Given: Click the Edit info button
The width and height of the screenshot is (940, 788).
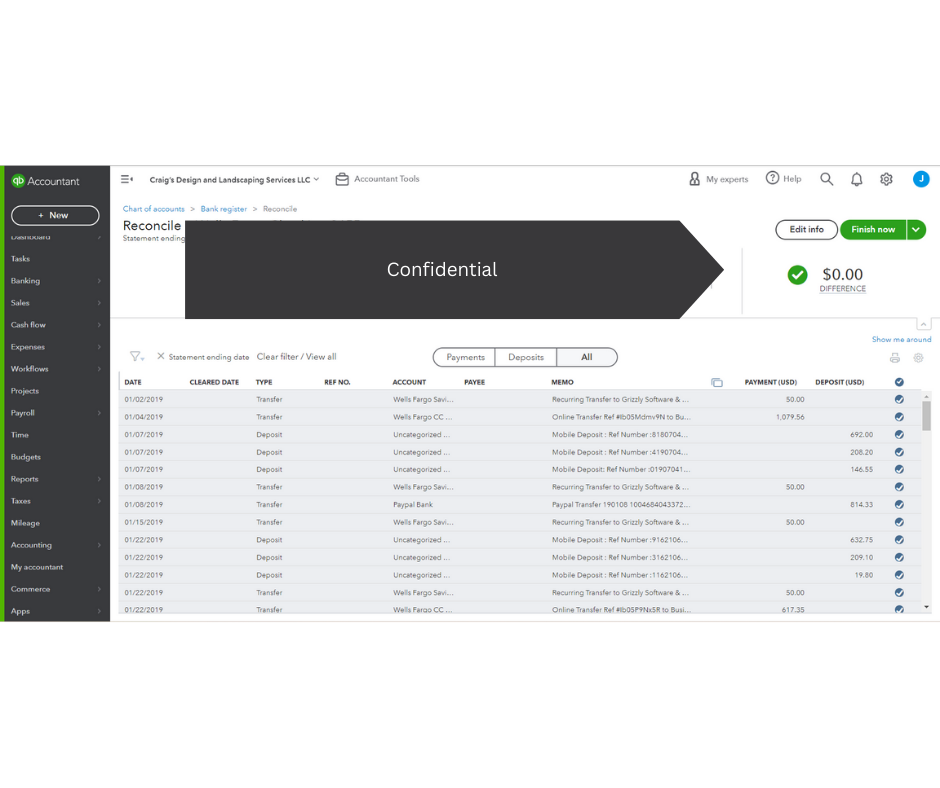Looking at the screenshot, I should pyautogui.click(x=806, y=230).
